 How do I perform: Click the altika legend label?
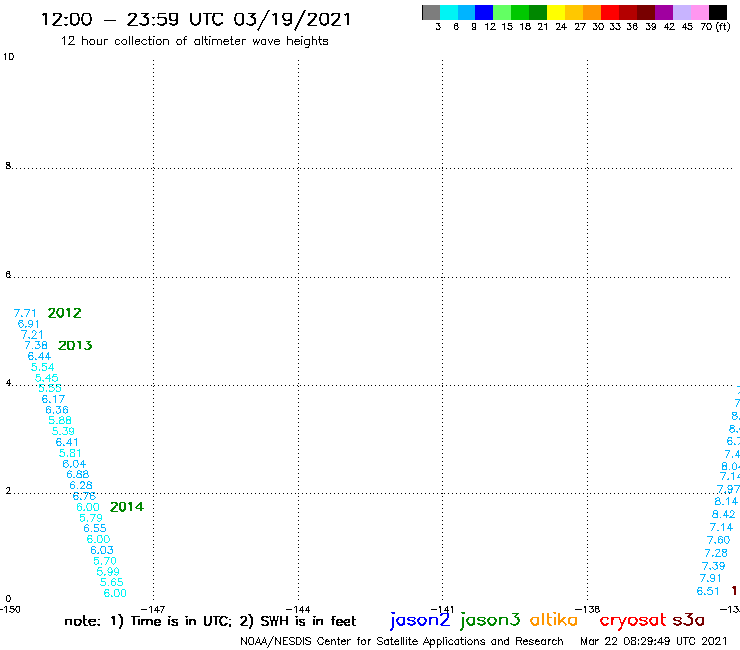pyautogui.click(x=553, y=619)
